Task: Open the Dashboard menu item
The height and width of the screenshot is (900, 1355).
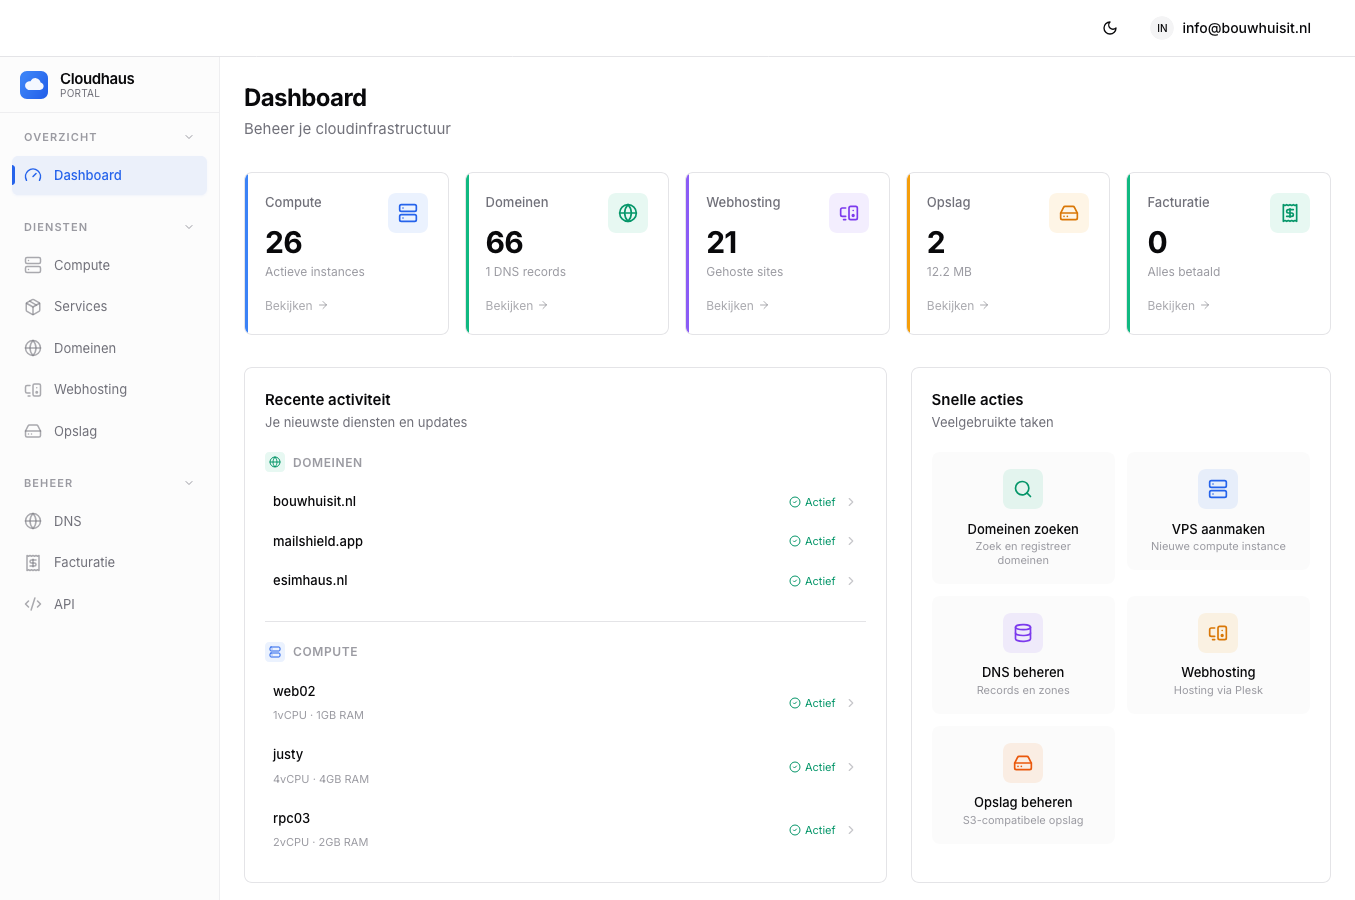Action: (x=88, y=174)
